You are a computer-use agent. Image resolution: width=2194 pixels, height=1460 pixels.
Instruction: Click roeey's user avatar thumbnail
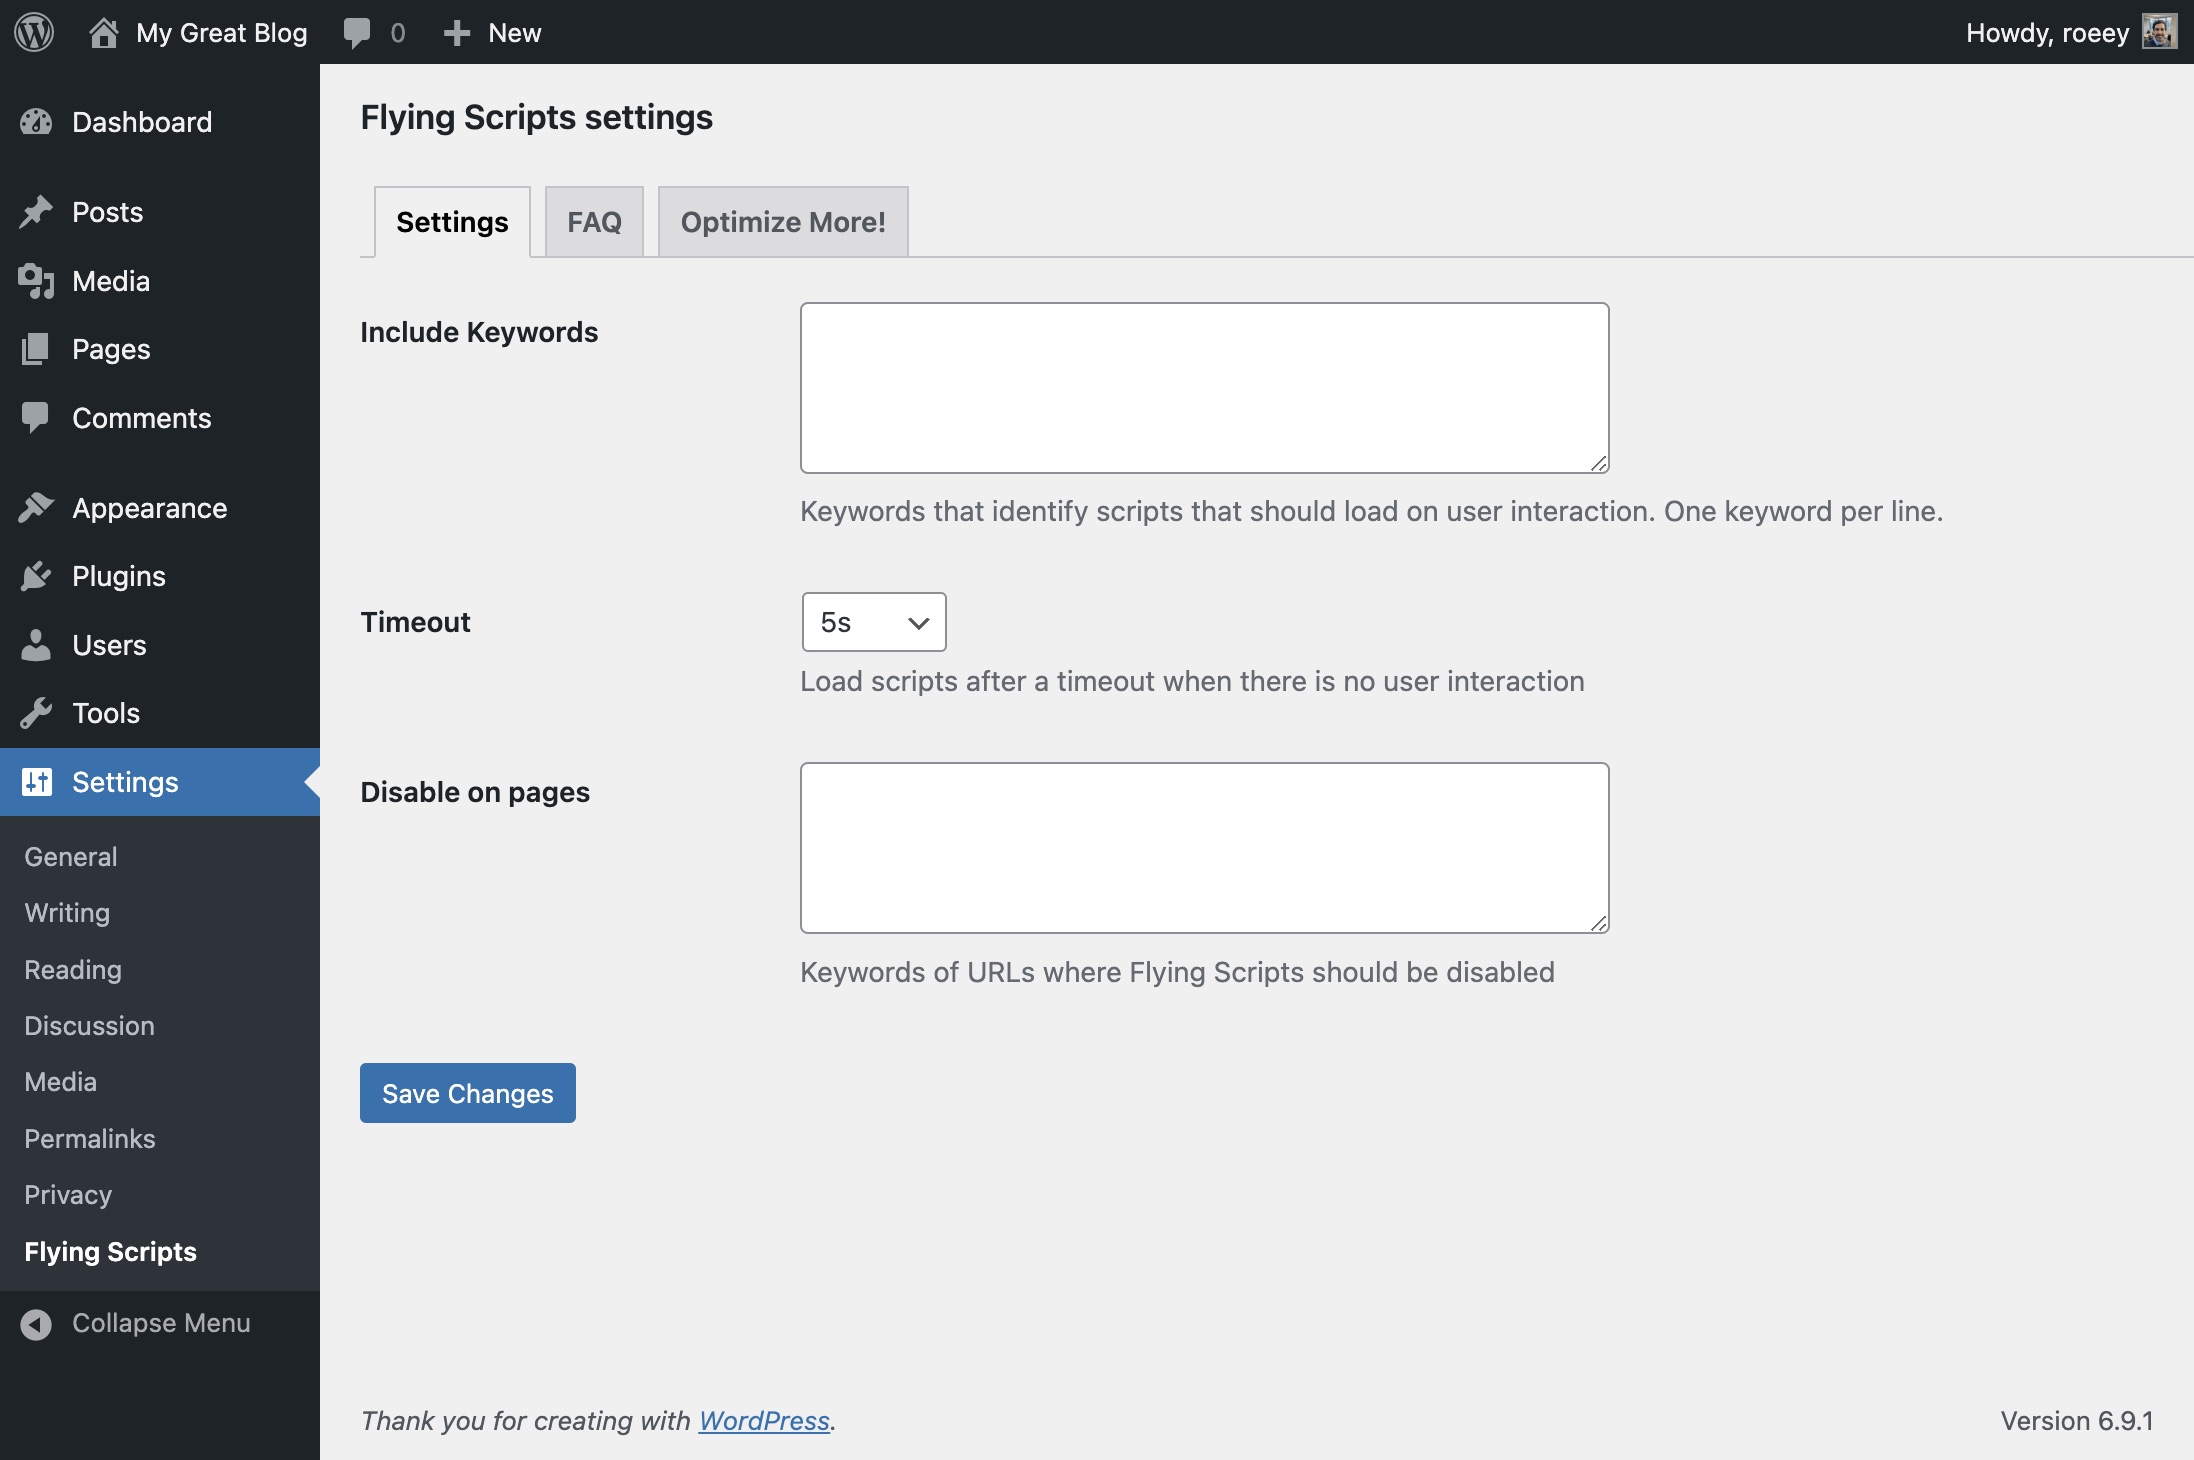(x=2158, y=32)
